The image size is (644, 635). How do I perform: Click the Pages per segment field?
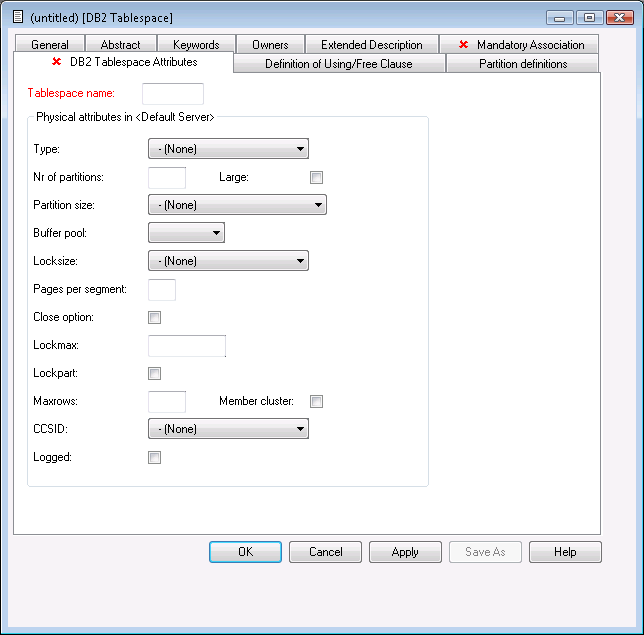tap(162, 290)
